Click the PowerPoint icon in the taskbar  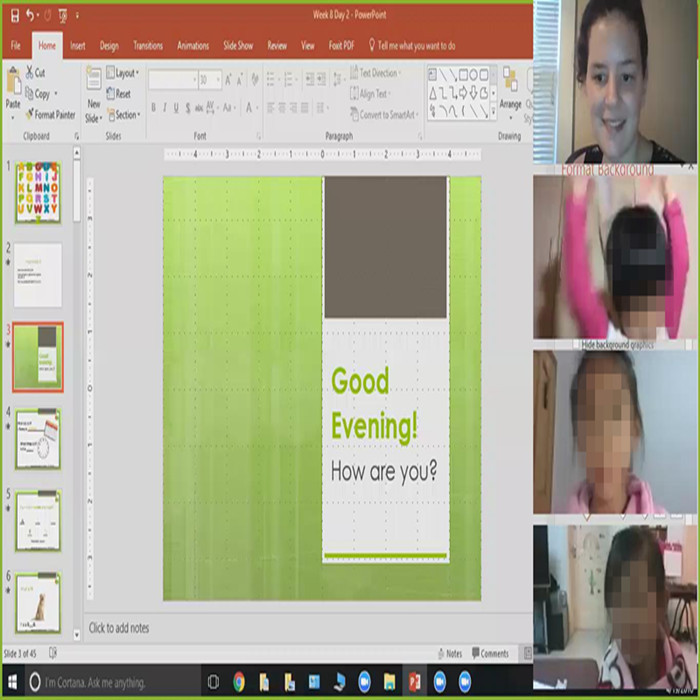tap(413, 682)
